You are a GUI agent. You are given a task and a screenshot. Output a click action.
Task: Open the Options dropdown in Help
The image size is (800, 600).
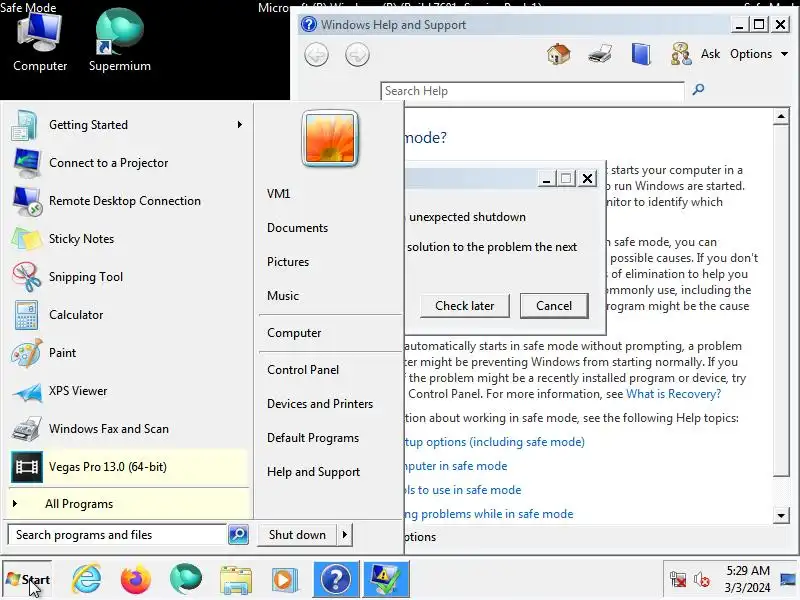[759, 54]
